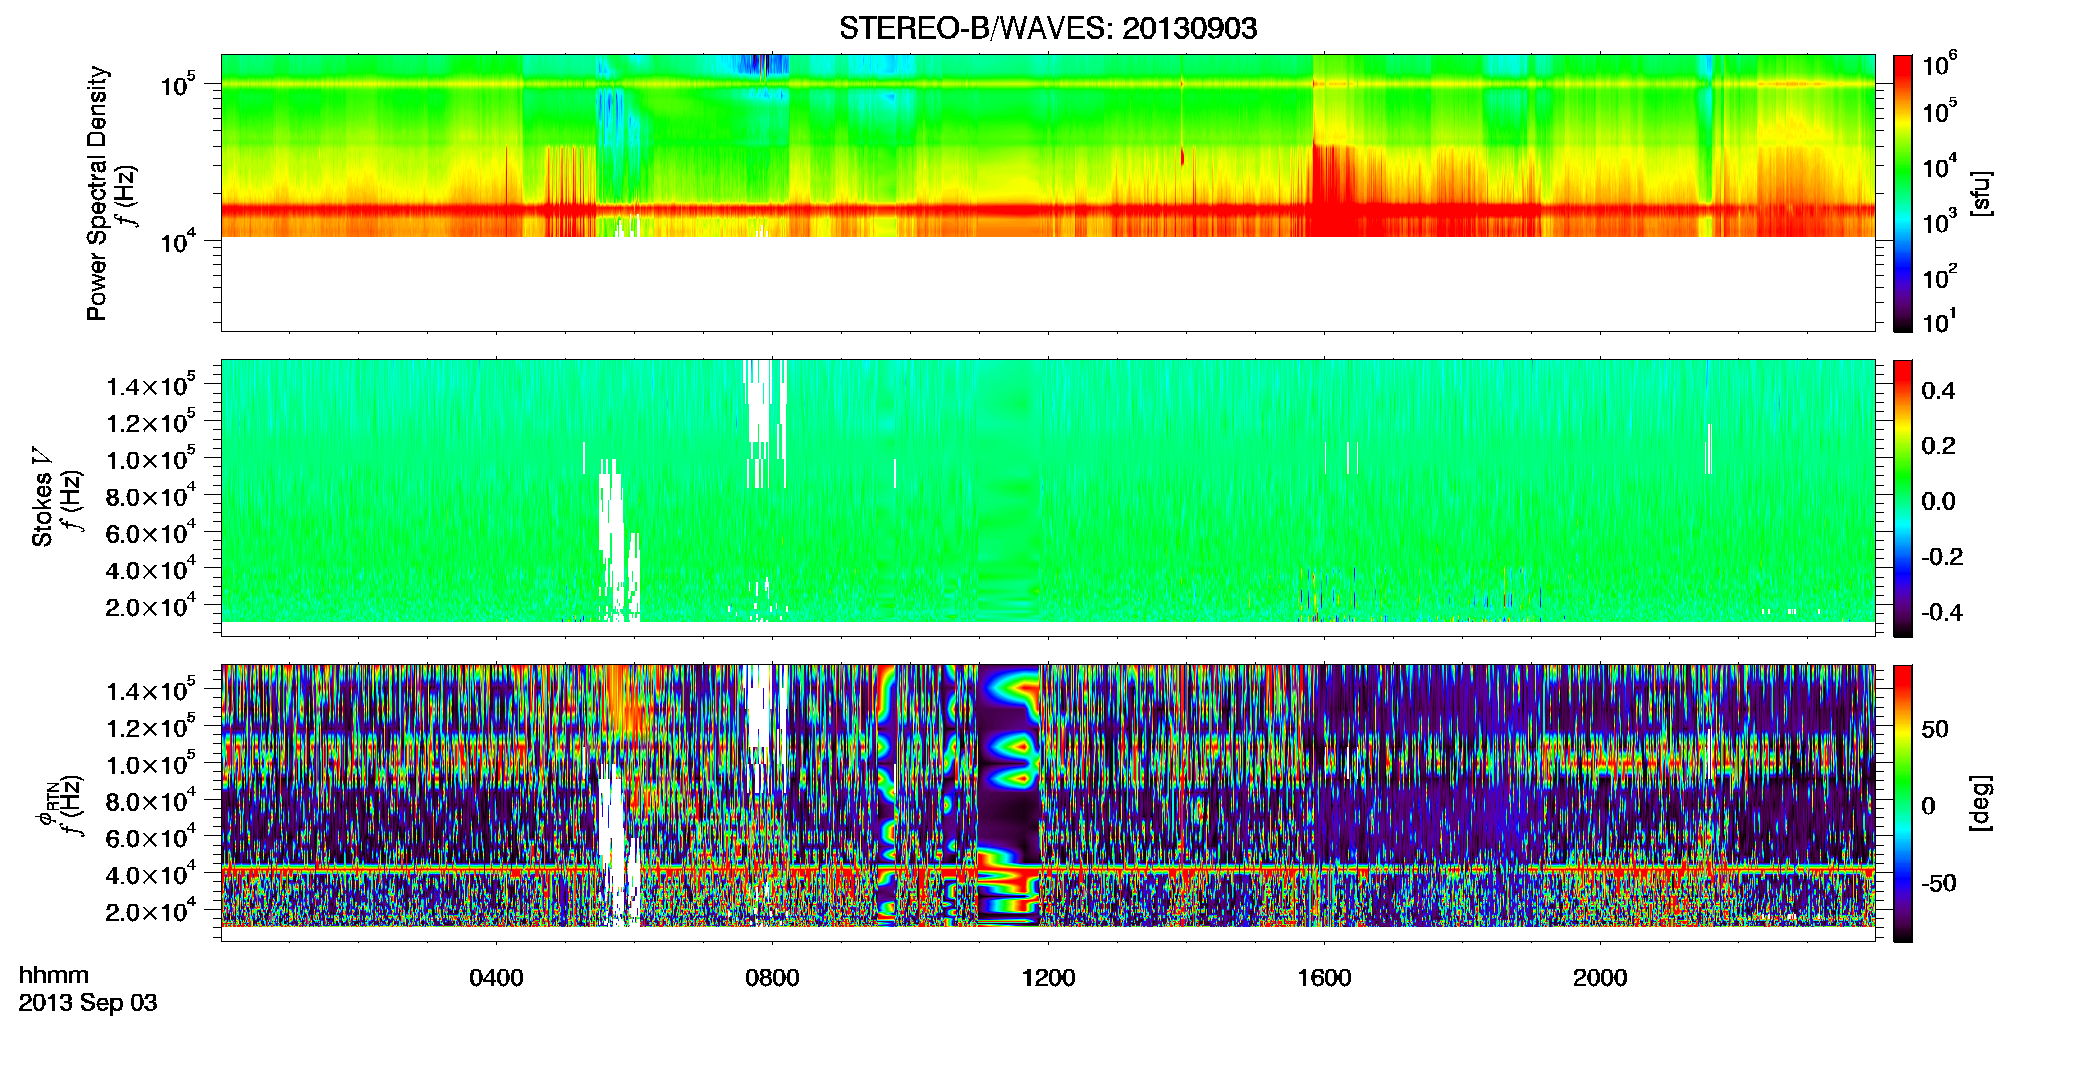Click the -50 value on phi color bar

coord(1938,883)
